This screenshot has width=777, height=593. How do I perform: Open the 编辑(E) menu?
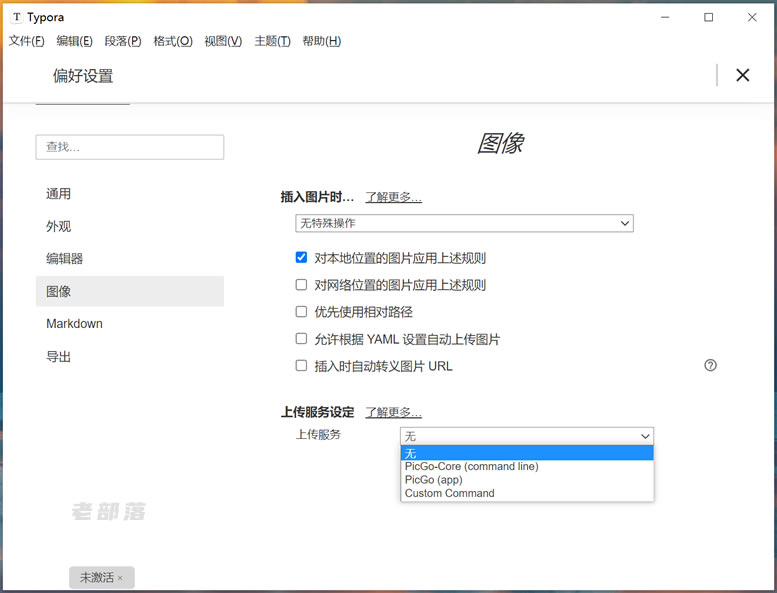[x=74, y=41]
